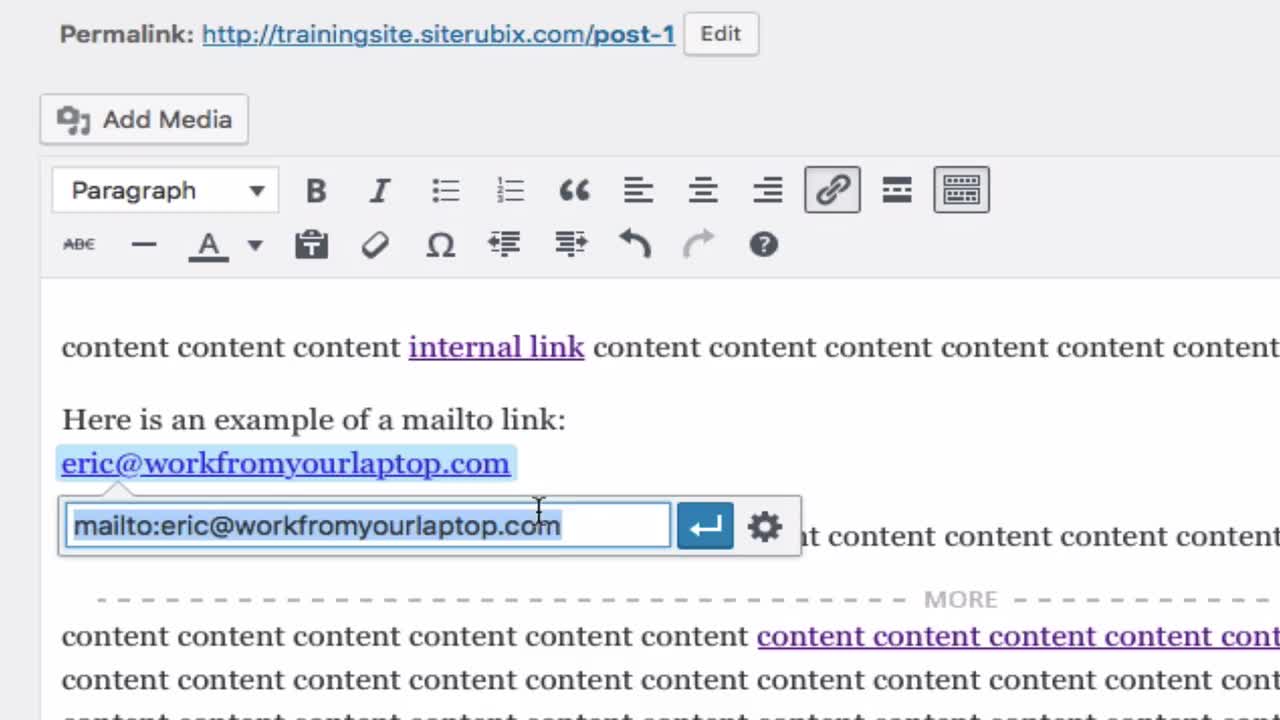Apply strikethrough formatting
The height and width of the screenshot is (720, 1280).
coord(78,244)
